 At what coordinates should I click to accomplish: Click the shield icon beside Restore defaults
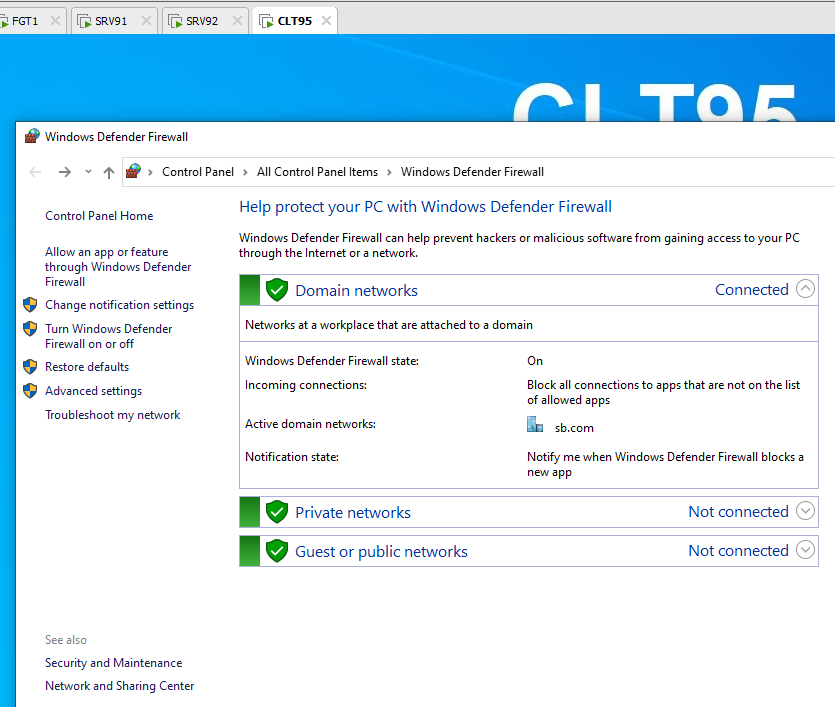pos(30,367)
